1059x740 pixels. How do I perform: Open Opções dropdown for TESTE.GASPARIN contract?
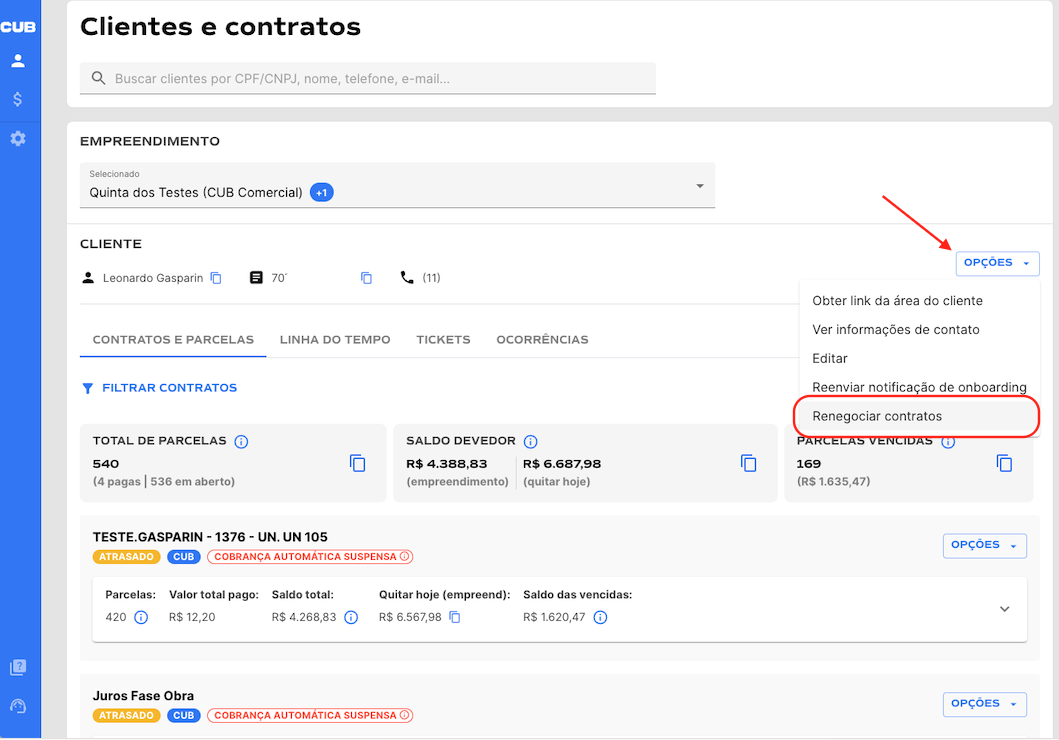click(x=984, y=545)
